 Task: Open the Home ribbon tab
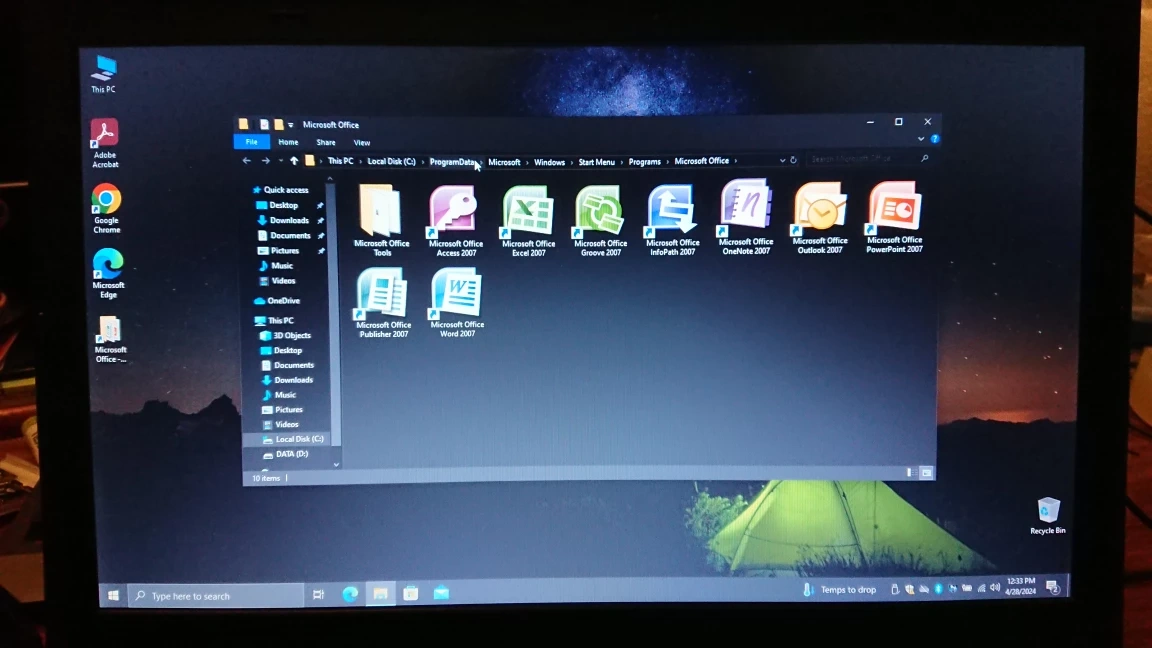pyautogui.click(x=288, y=143)
